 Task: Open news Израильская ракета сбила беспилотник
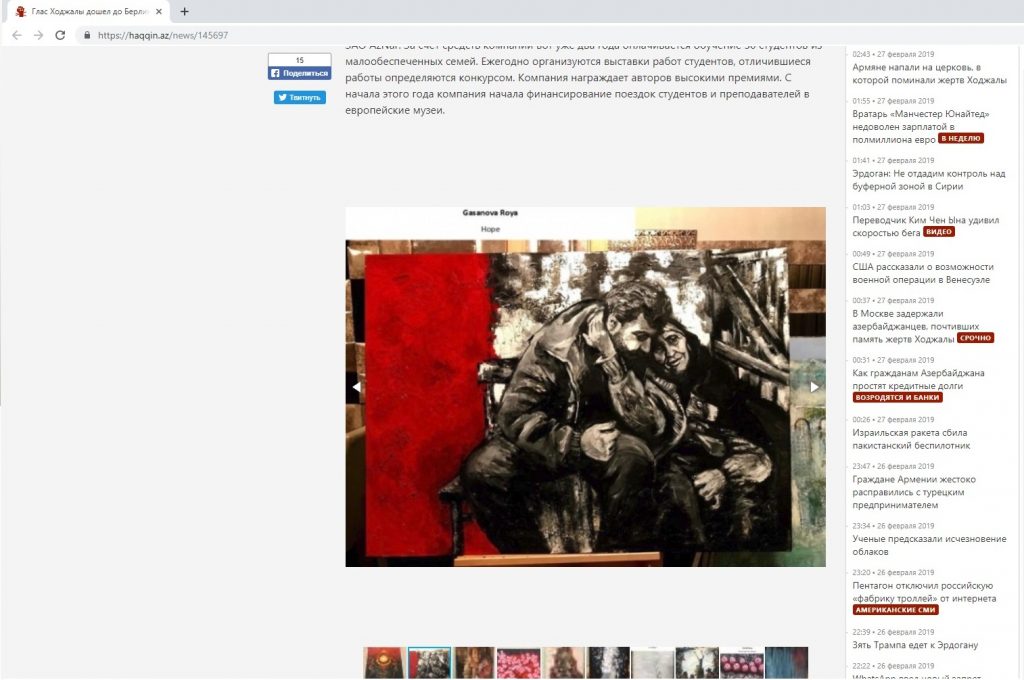[910, 439]
